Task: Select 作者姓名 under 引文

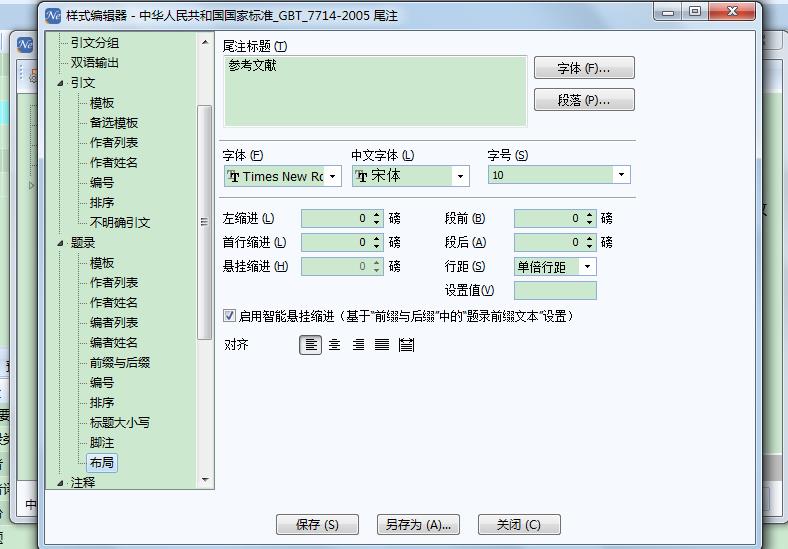Action: (114, 163)
